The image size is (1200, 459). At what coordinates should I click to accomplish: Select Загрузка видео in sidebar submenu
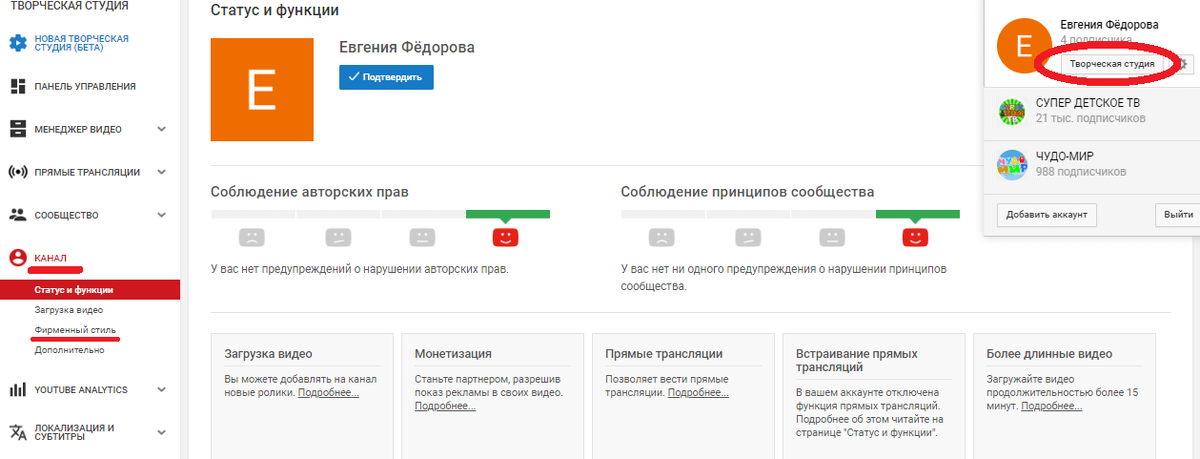point(69,310)
